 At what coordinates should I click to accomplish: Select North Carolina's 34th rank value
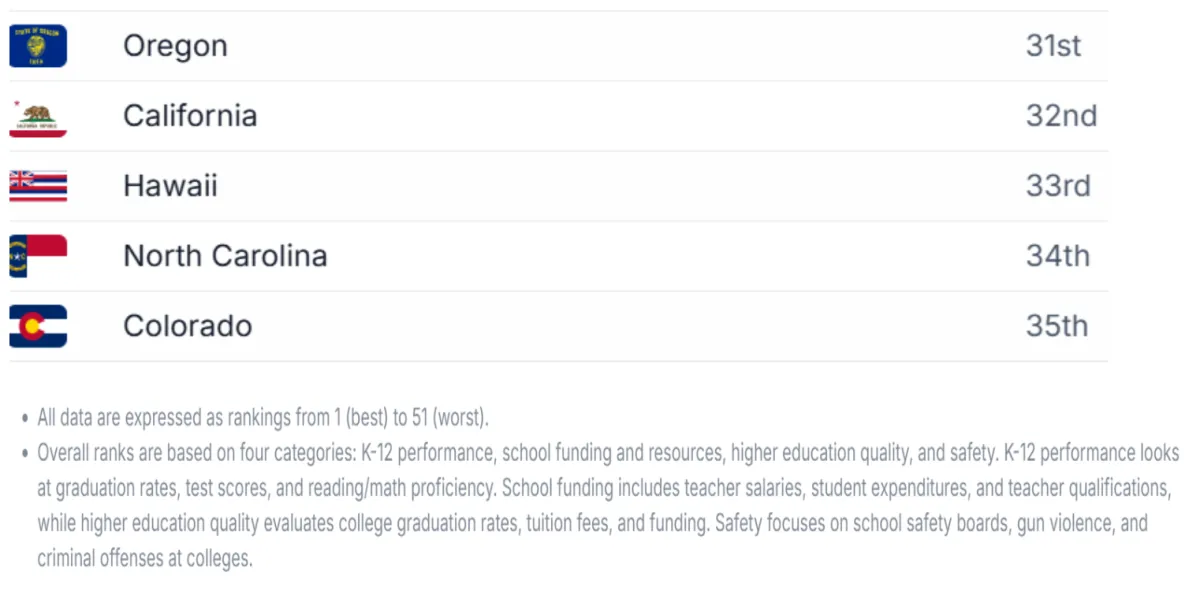point(1057,256)
